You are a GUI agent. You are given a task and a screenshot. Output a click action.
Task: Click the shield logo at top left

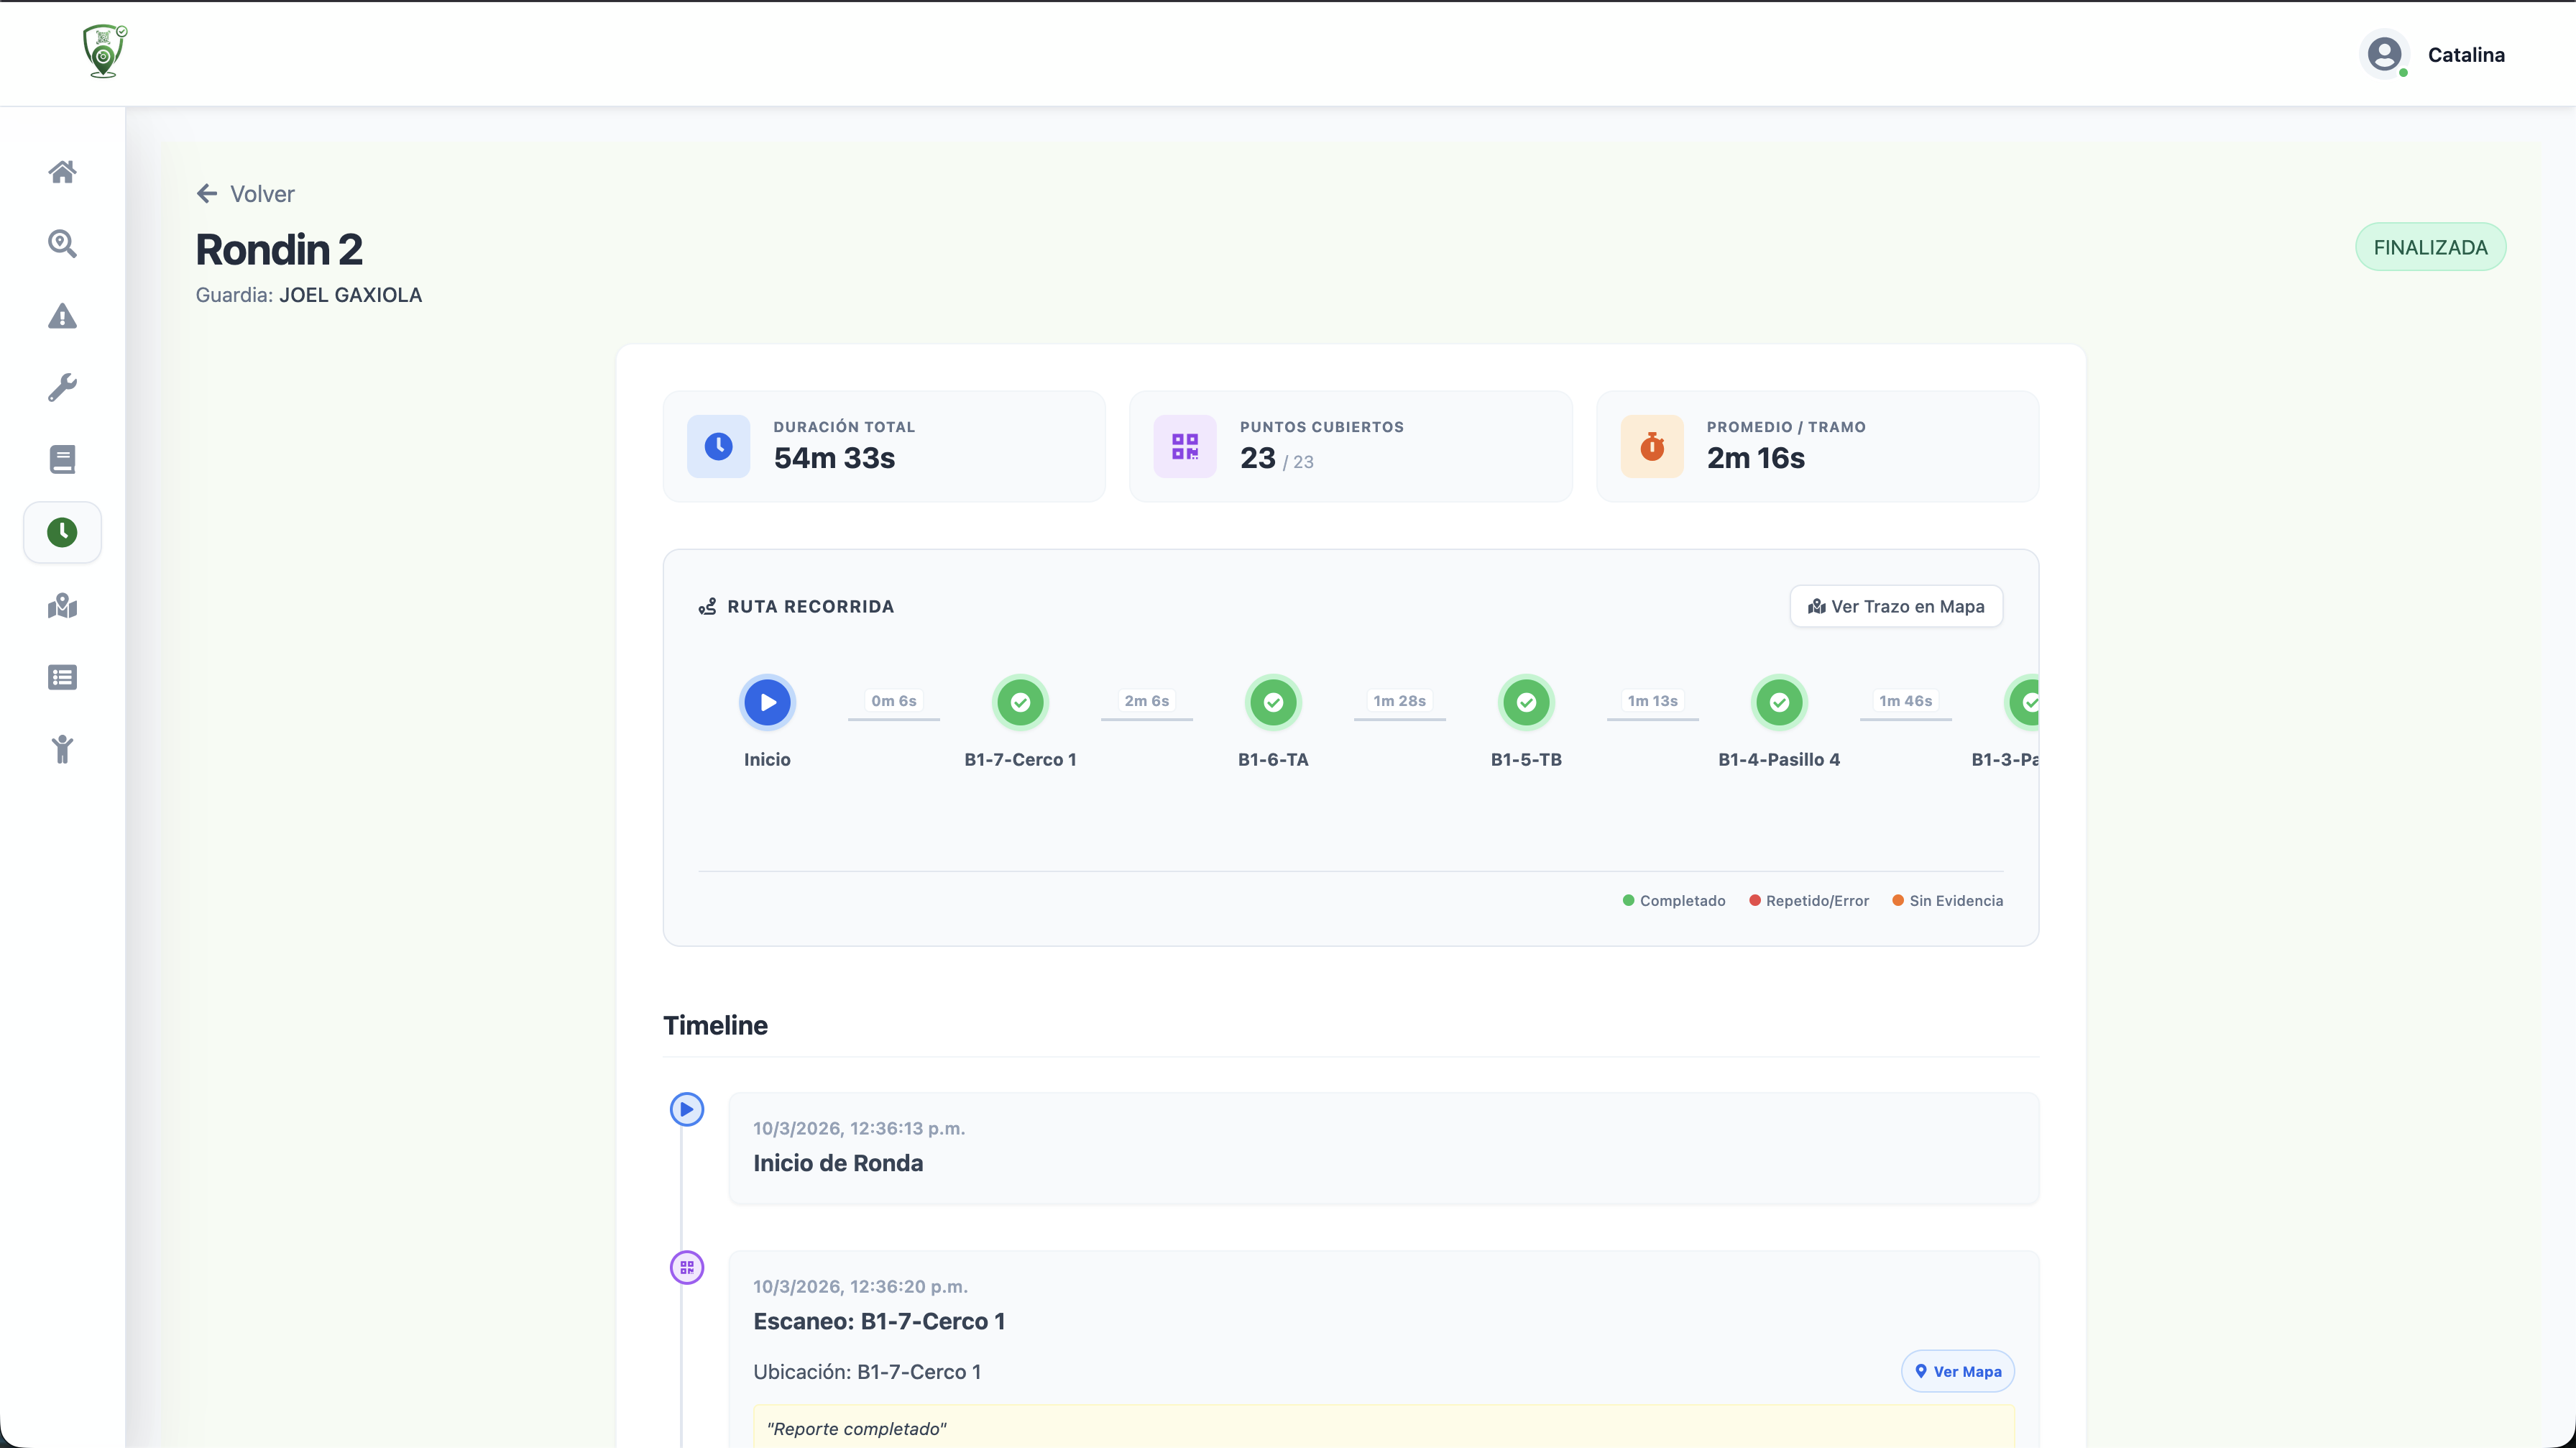[104, 51]
